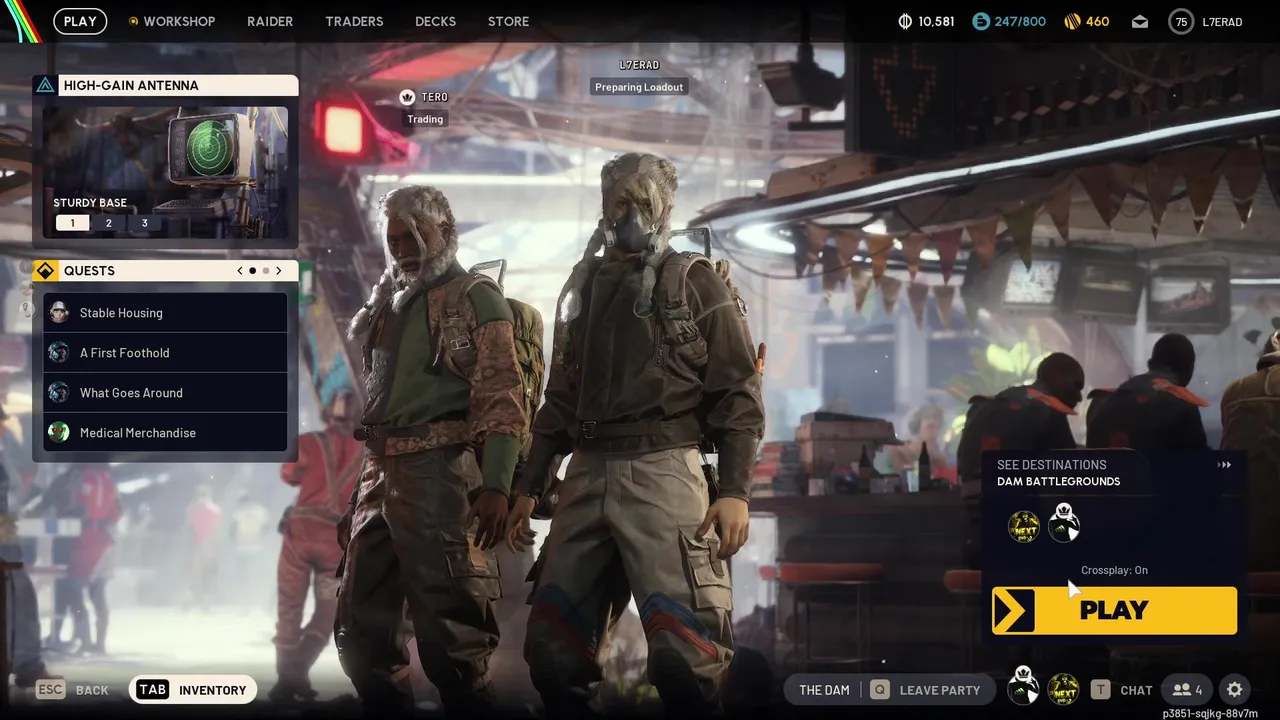Select the first quests page dot
The image size is (1280, 720).
(252, 271)
